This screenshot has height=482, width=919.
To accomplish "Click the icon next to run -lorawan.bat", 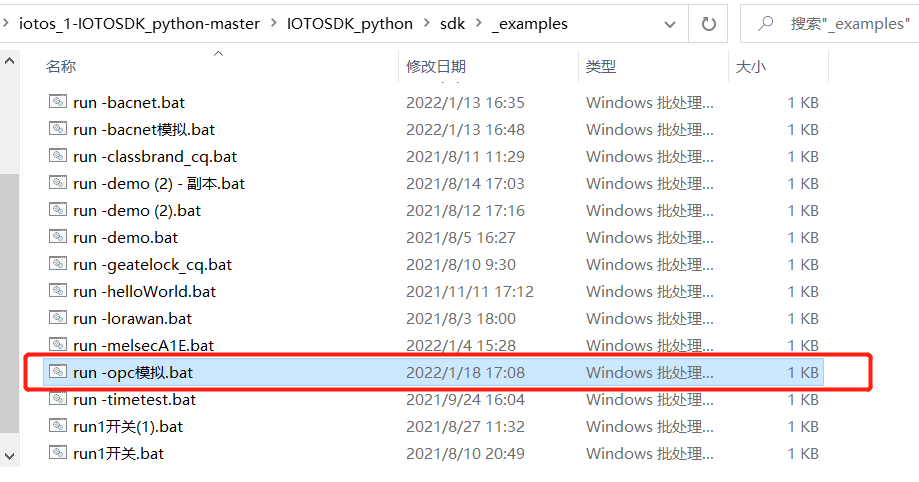I will point(59,318).
